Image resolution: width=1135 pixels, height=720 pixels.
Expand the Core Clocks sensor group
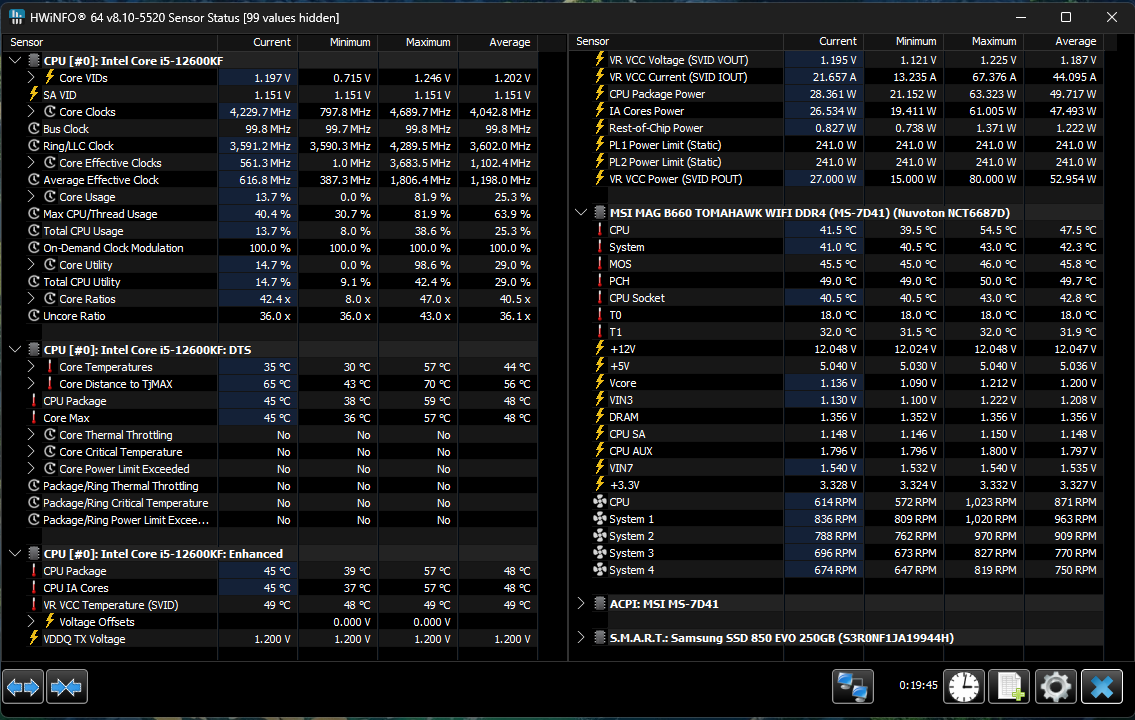(32, 112)
